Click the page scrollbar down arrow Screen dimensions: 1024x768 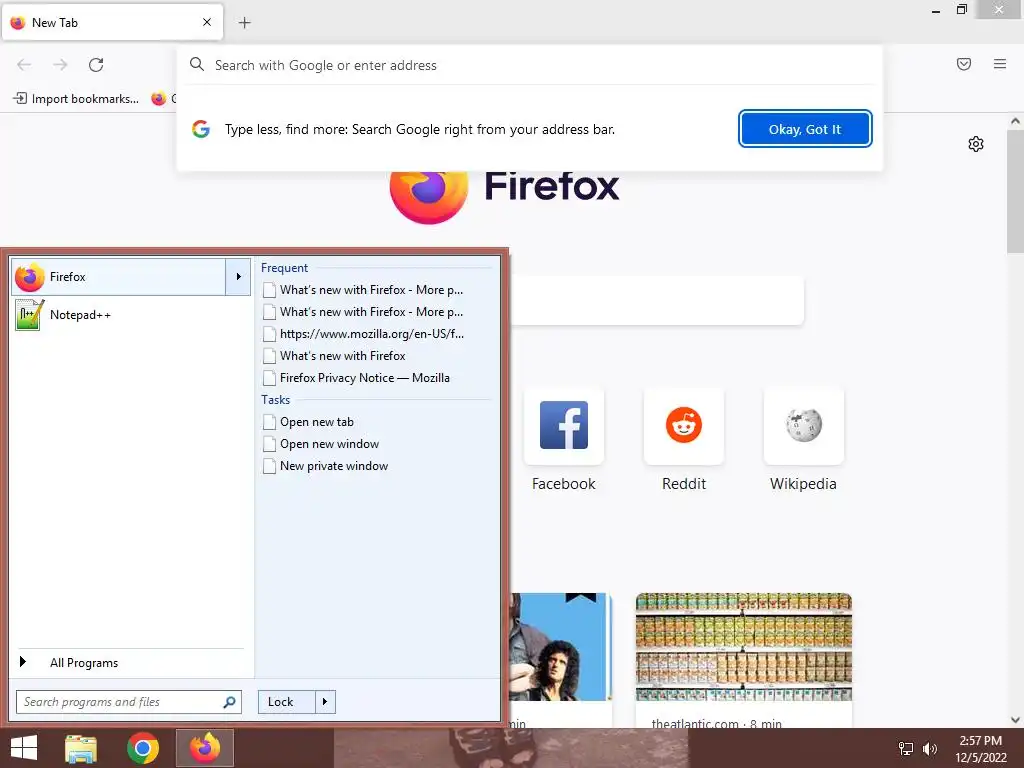point(1016,720)
